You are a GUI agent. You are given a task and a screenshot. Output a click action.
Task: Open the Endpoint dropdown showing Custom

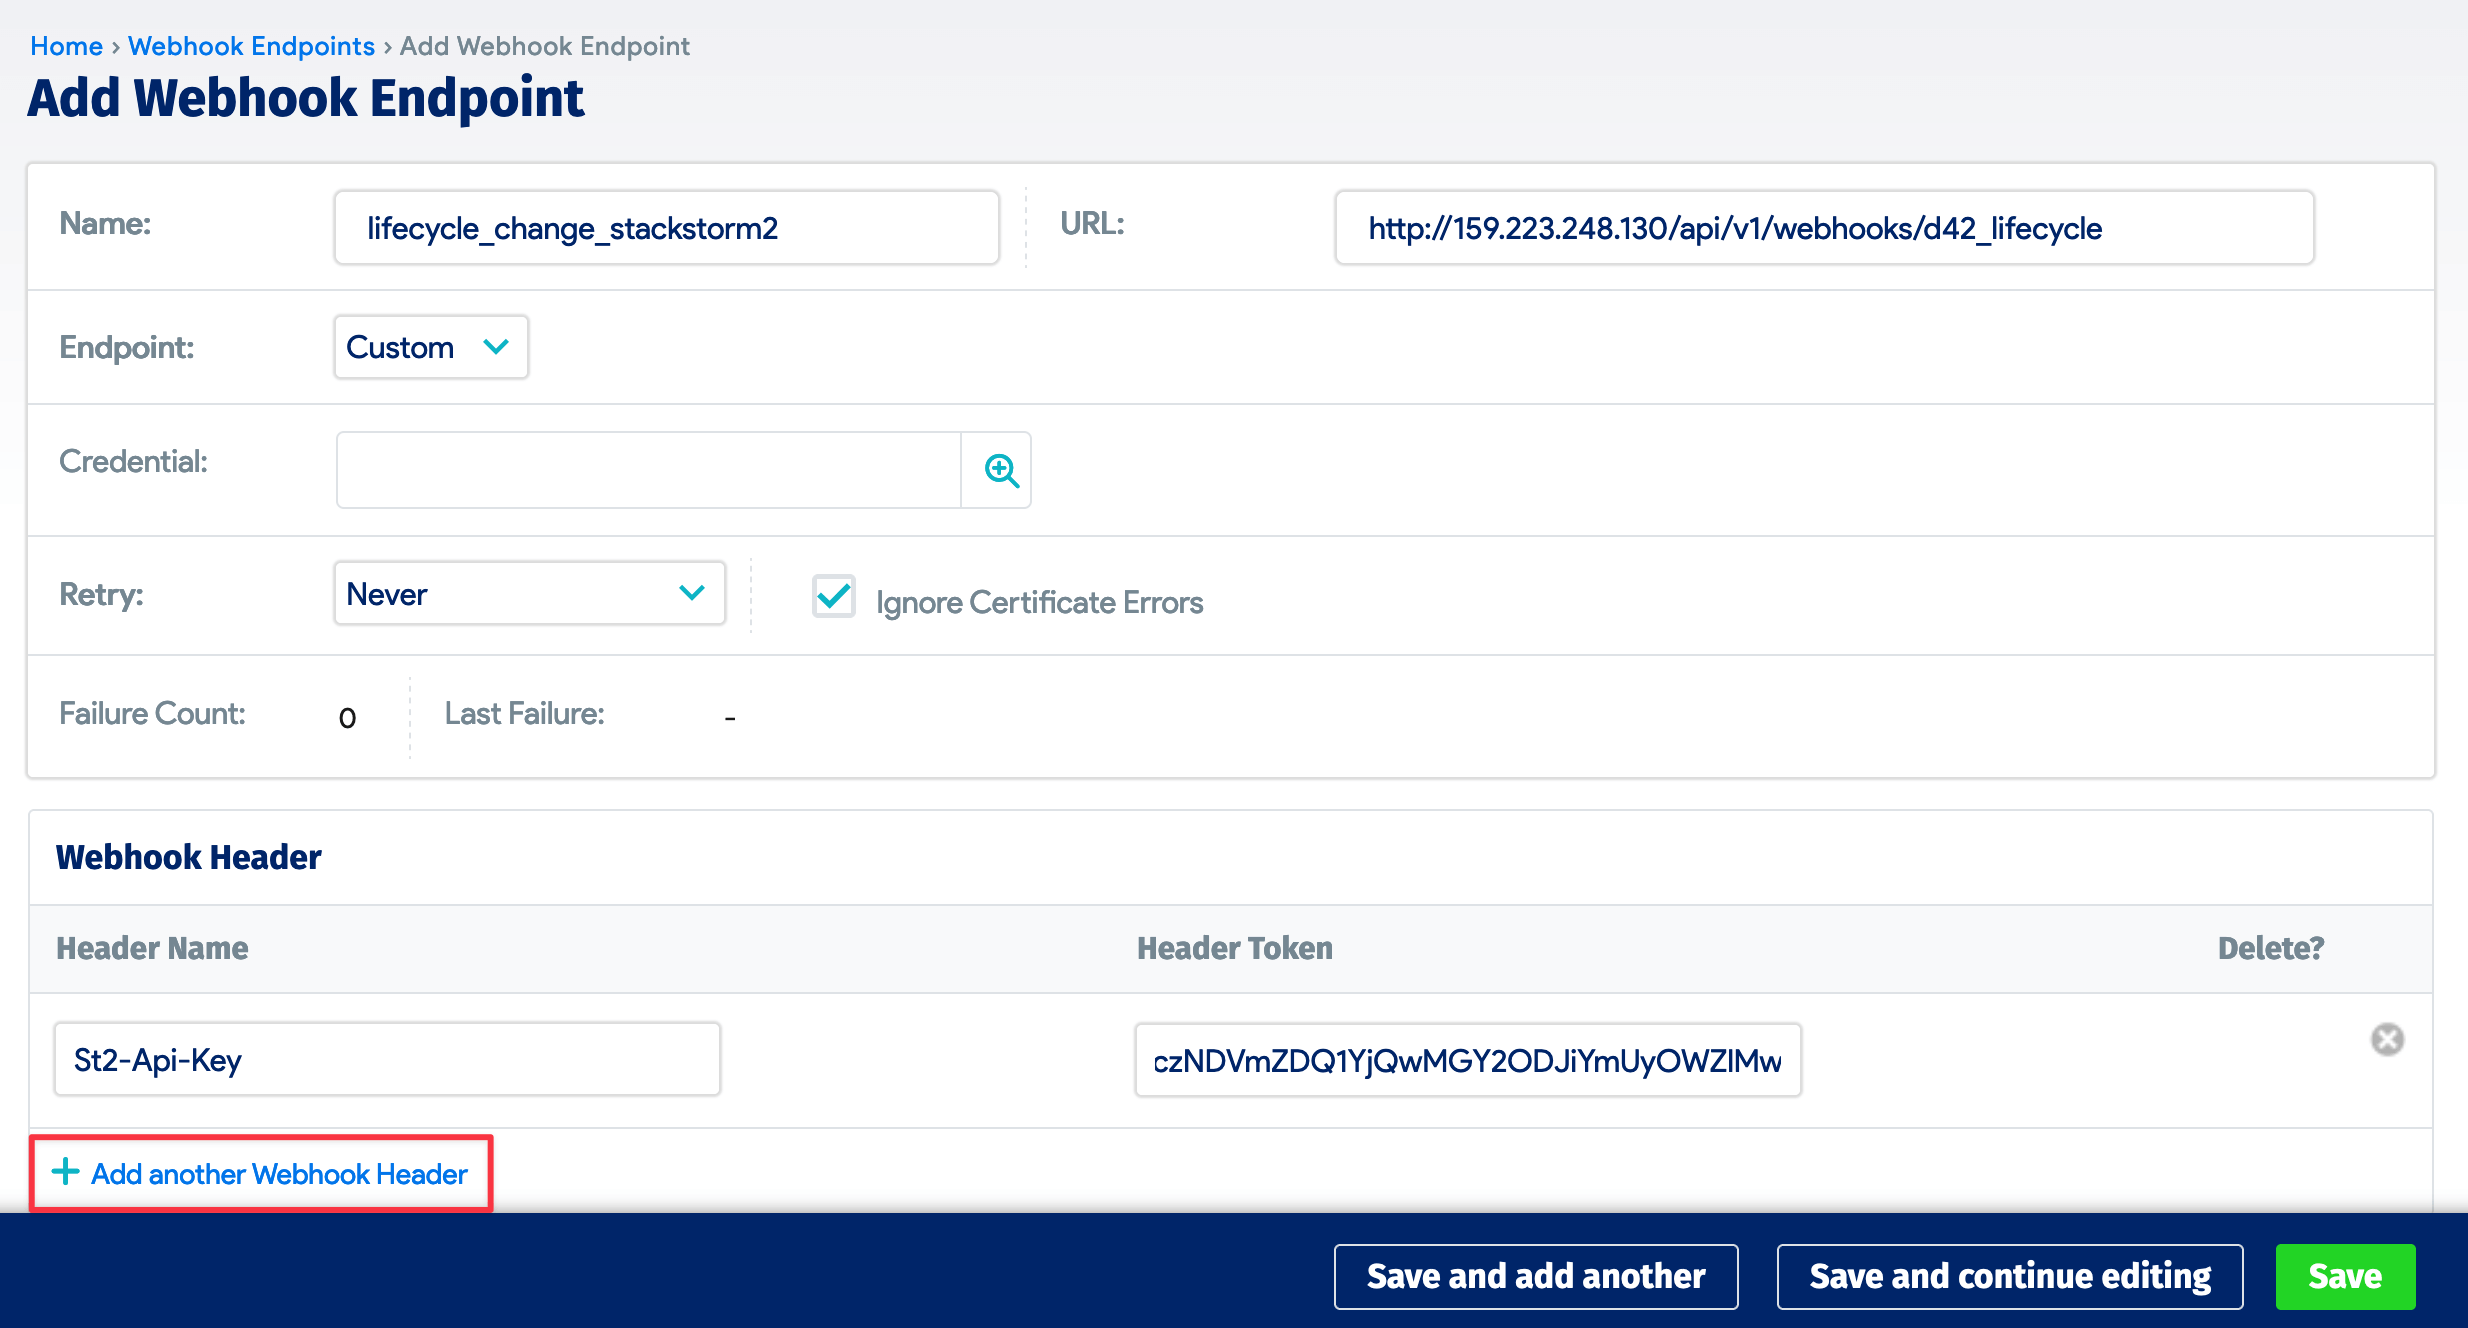tap(430, 347)
